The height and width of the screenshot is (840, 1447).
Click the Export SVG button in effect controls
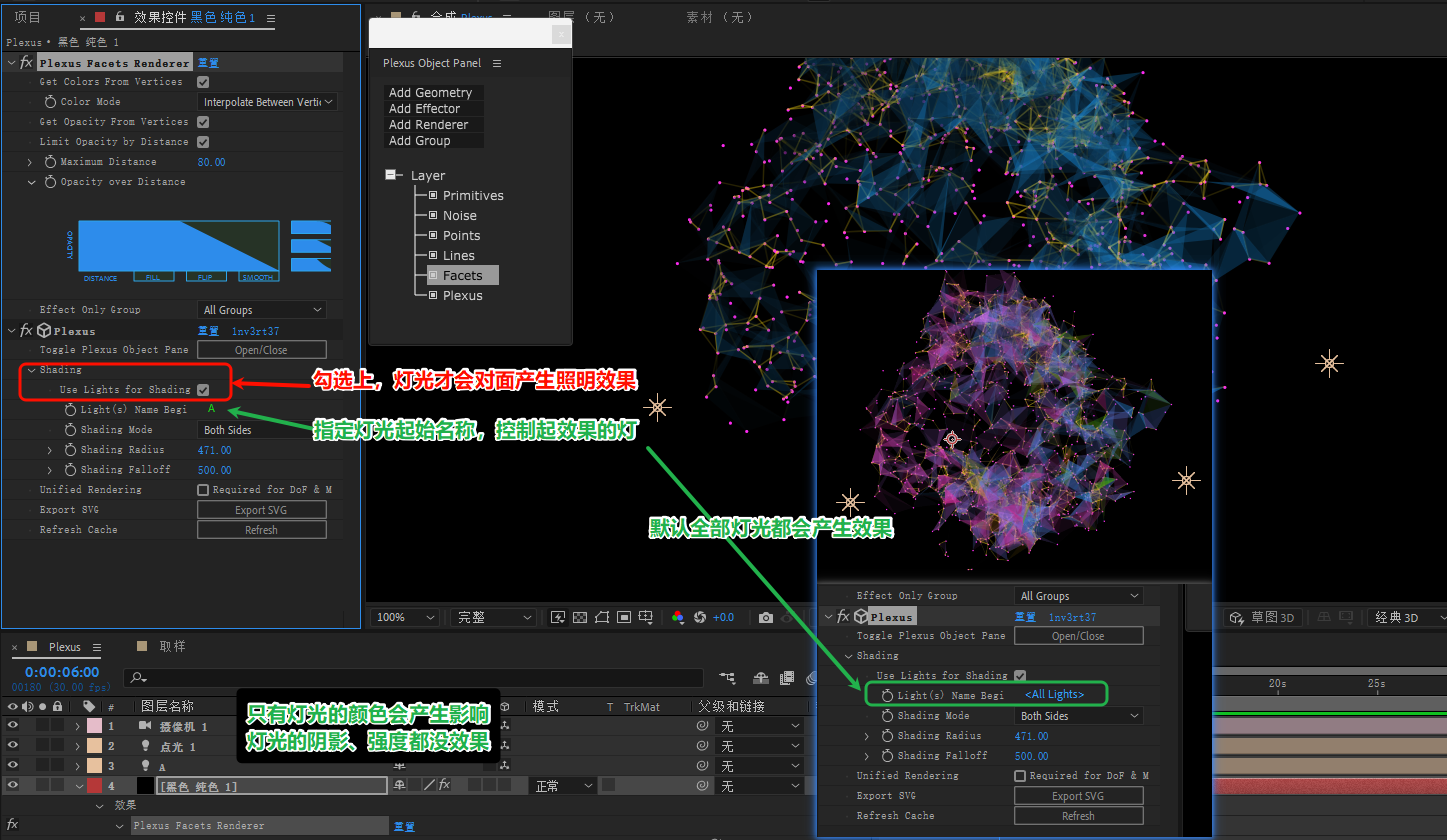click(262, 510)
